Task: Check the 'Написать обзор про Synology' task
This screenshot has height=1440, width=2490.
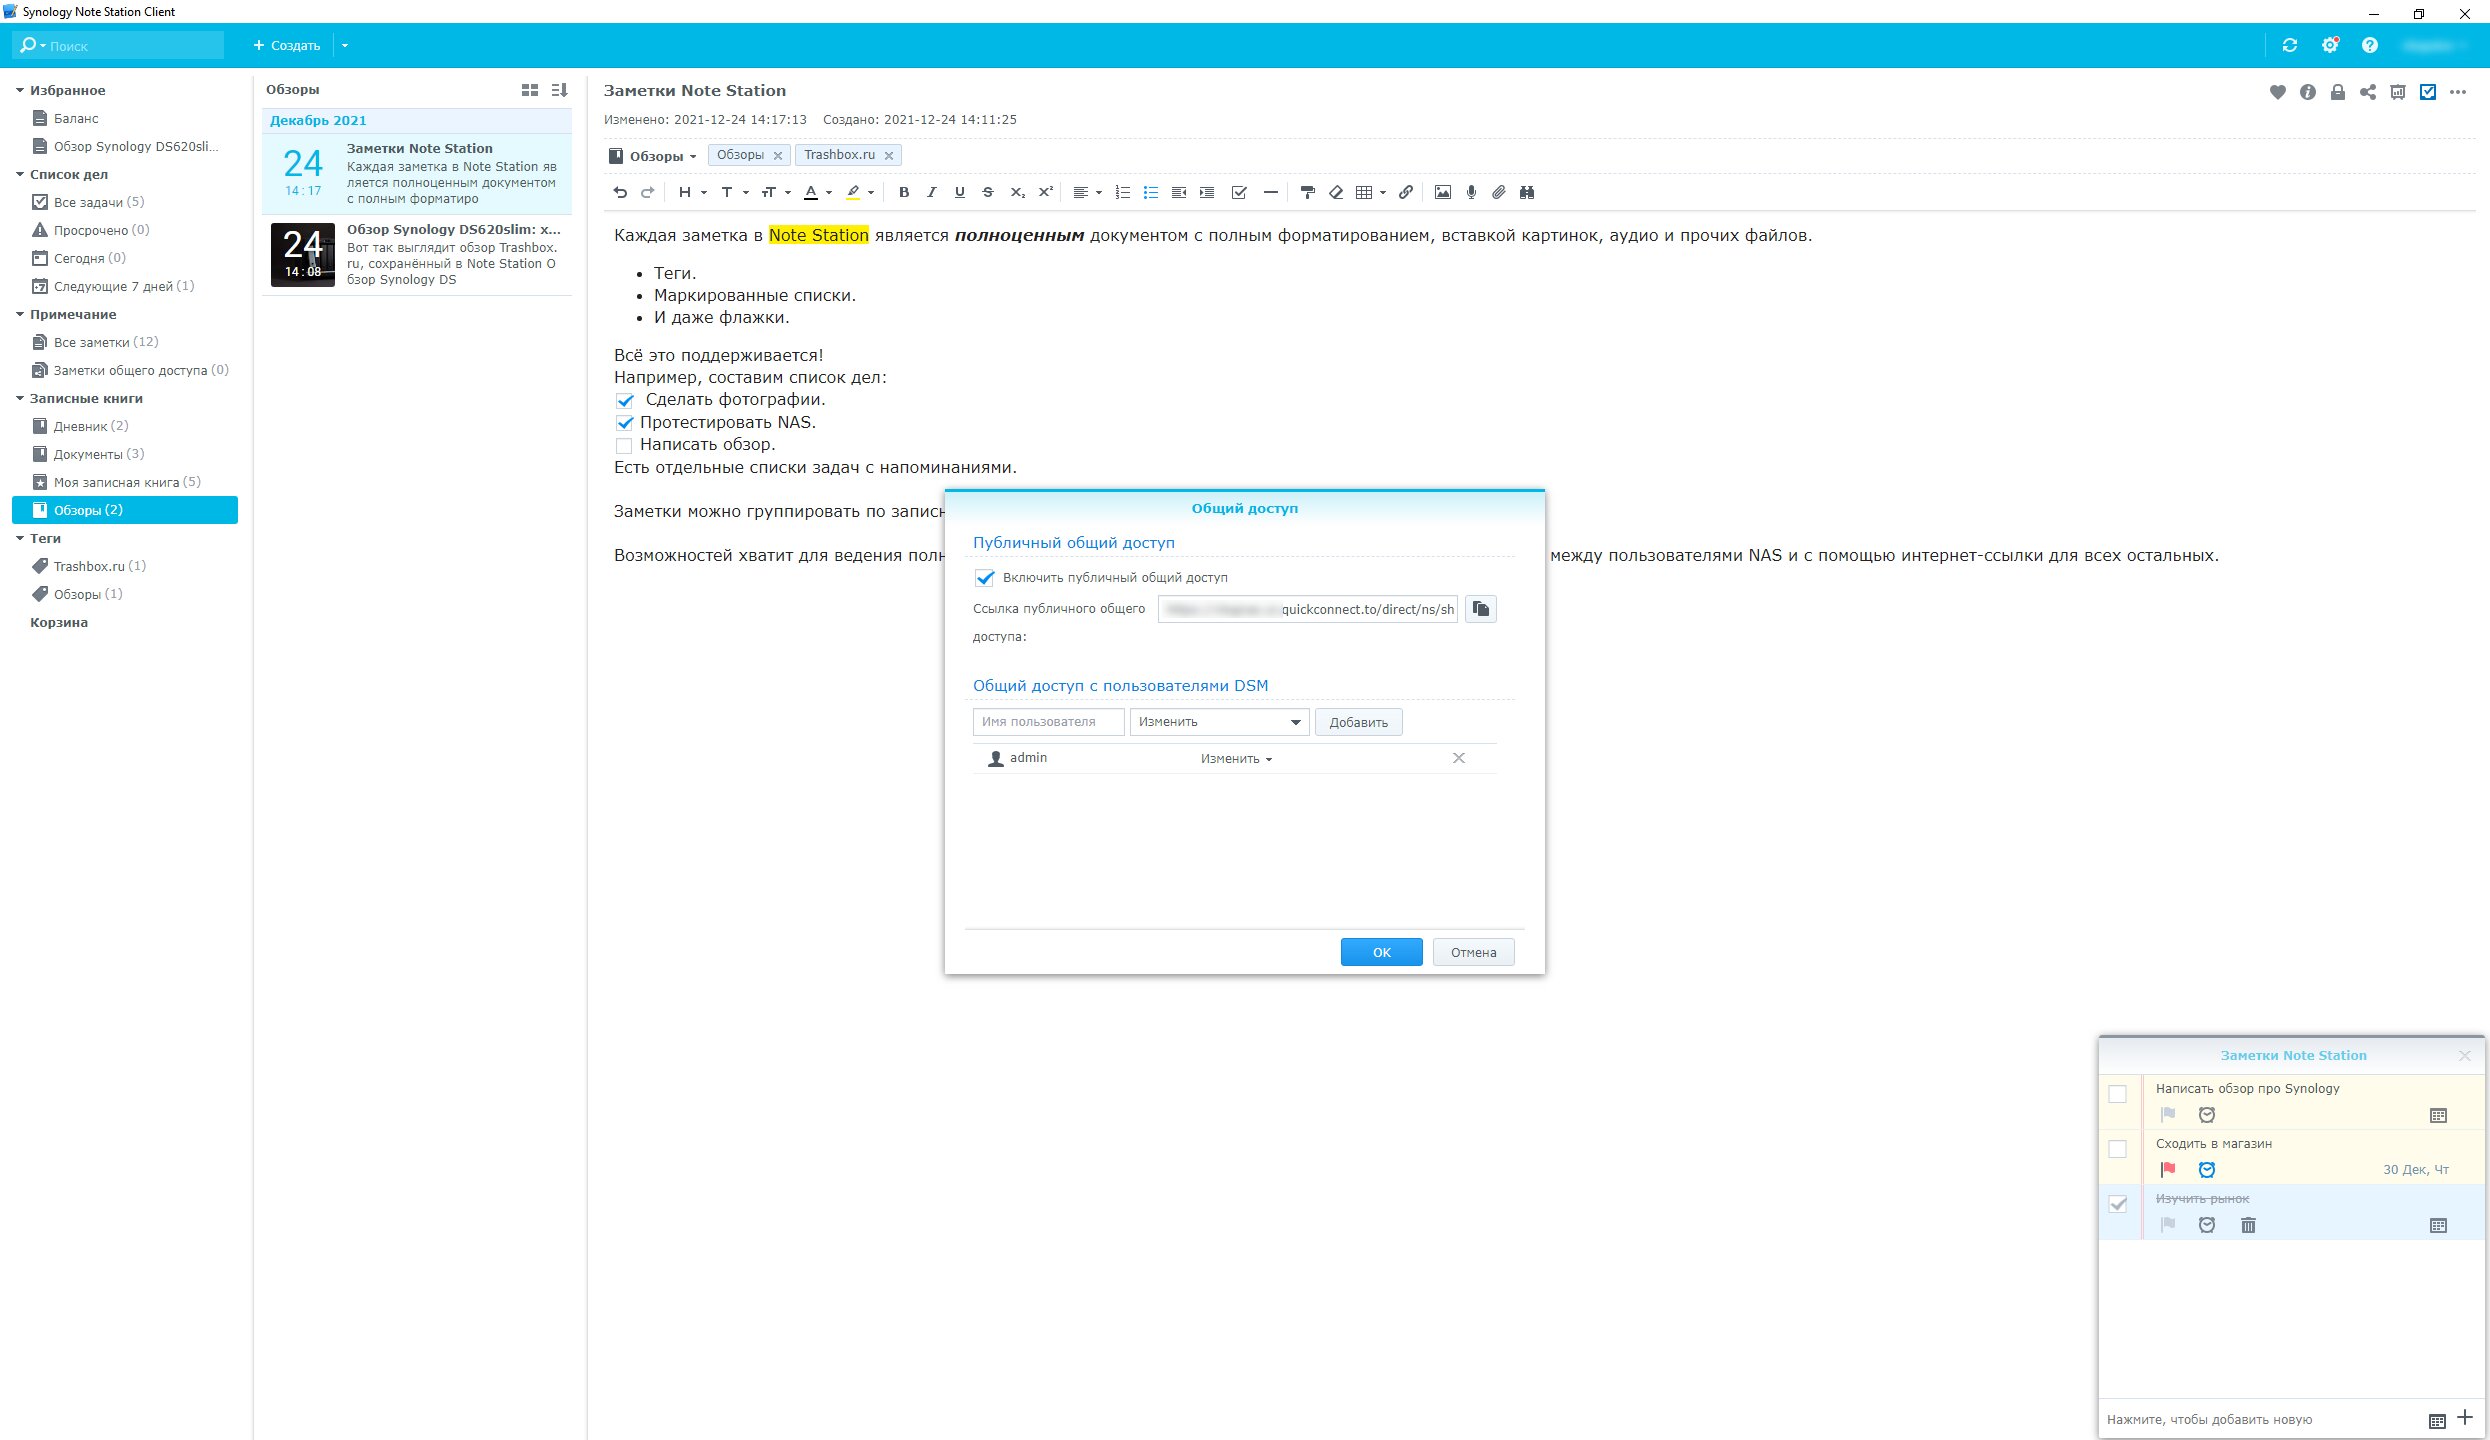Action: tap(2117, 1094)
